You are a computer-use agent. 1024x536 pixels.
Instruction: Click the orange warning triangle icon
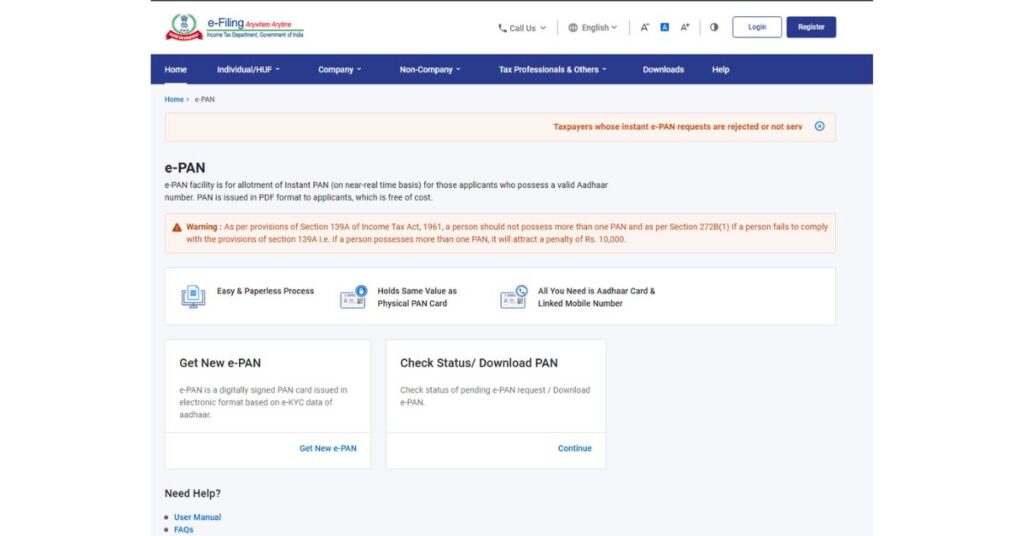point(176,227)
